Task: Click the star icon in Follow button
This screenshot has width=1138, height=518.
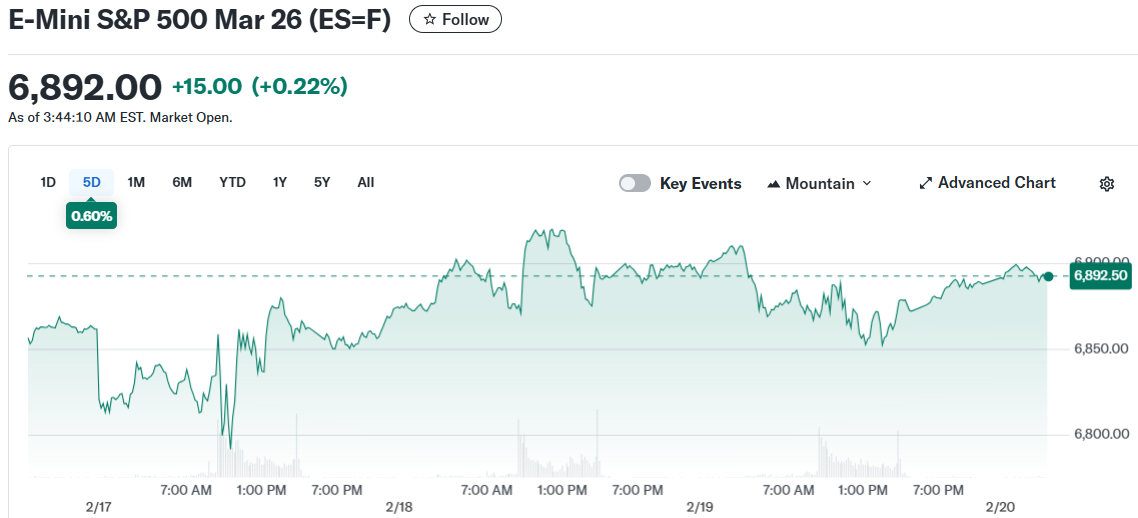Action: point(430,20)
